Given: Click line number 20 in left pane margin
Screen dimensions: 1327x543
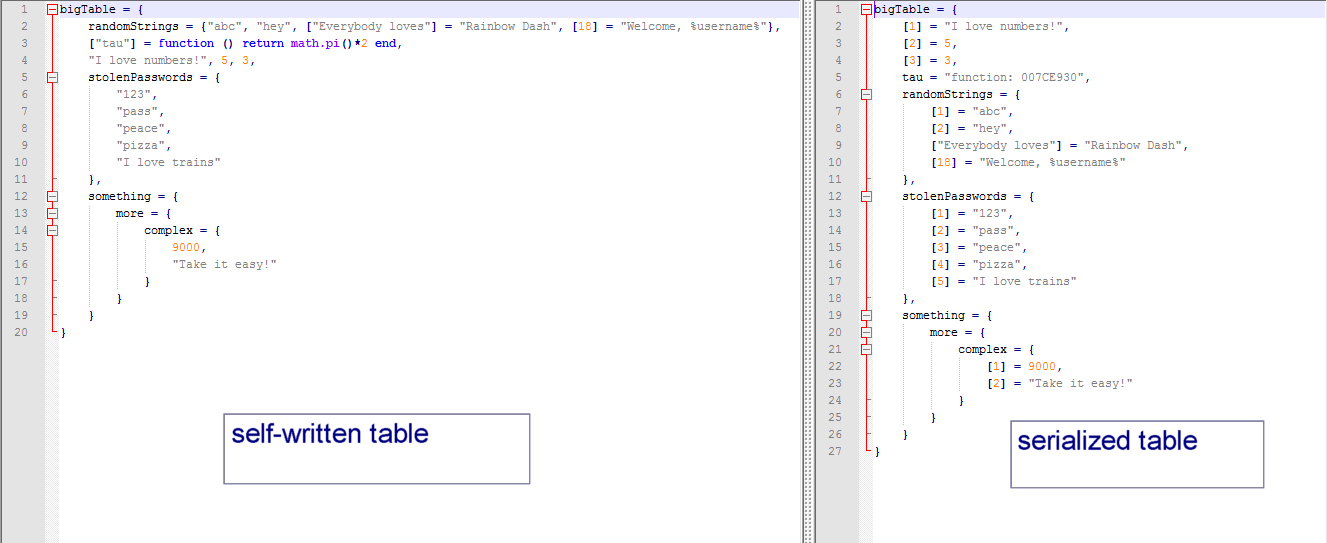Looking at the screenshot, I should click(x=22, y=332).
